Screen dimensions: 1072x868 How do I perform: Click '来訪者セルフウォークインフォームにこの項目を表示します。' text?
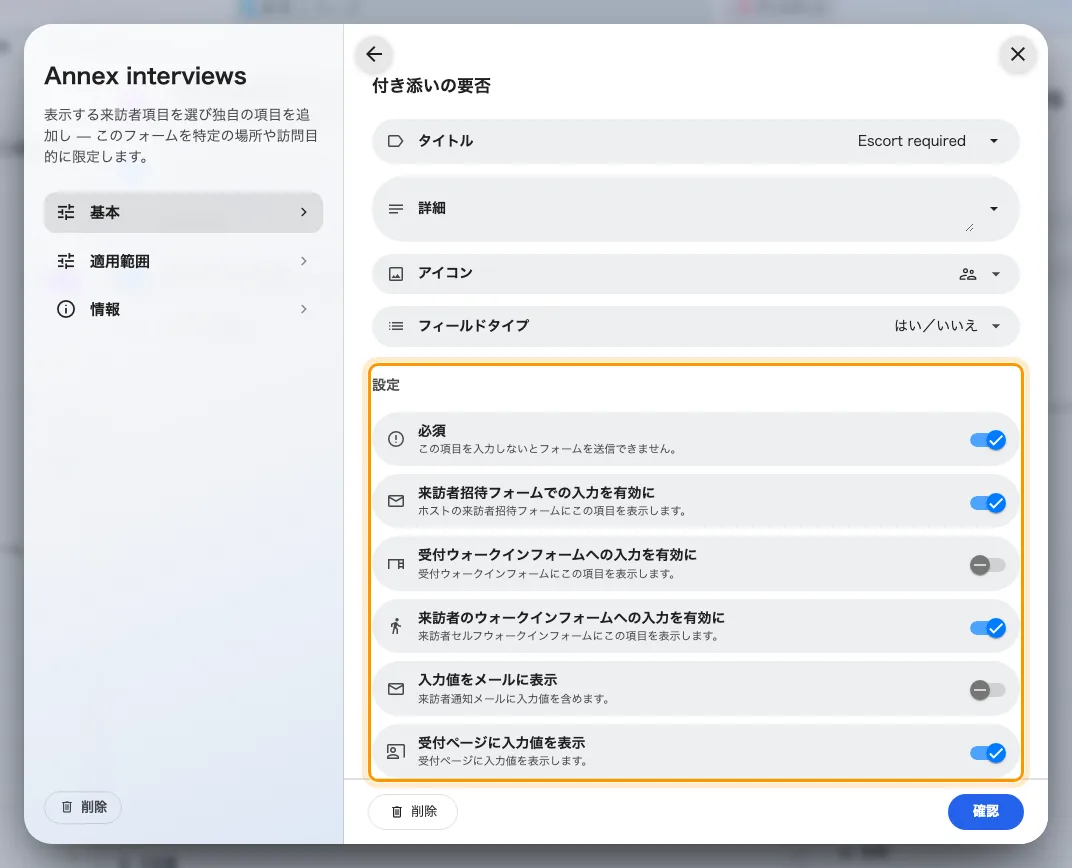pyautogui.click(x=569, y=636)
